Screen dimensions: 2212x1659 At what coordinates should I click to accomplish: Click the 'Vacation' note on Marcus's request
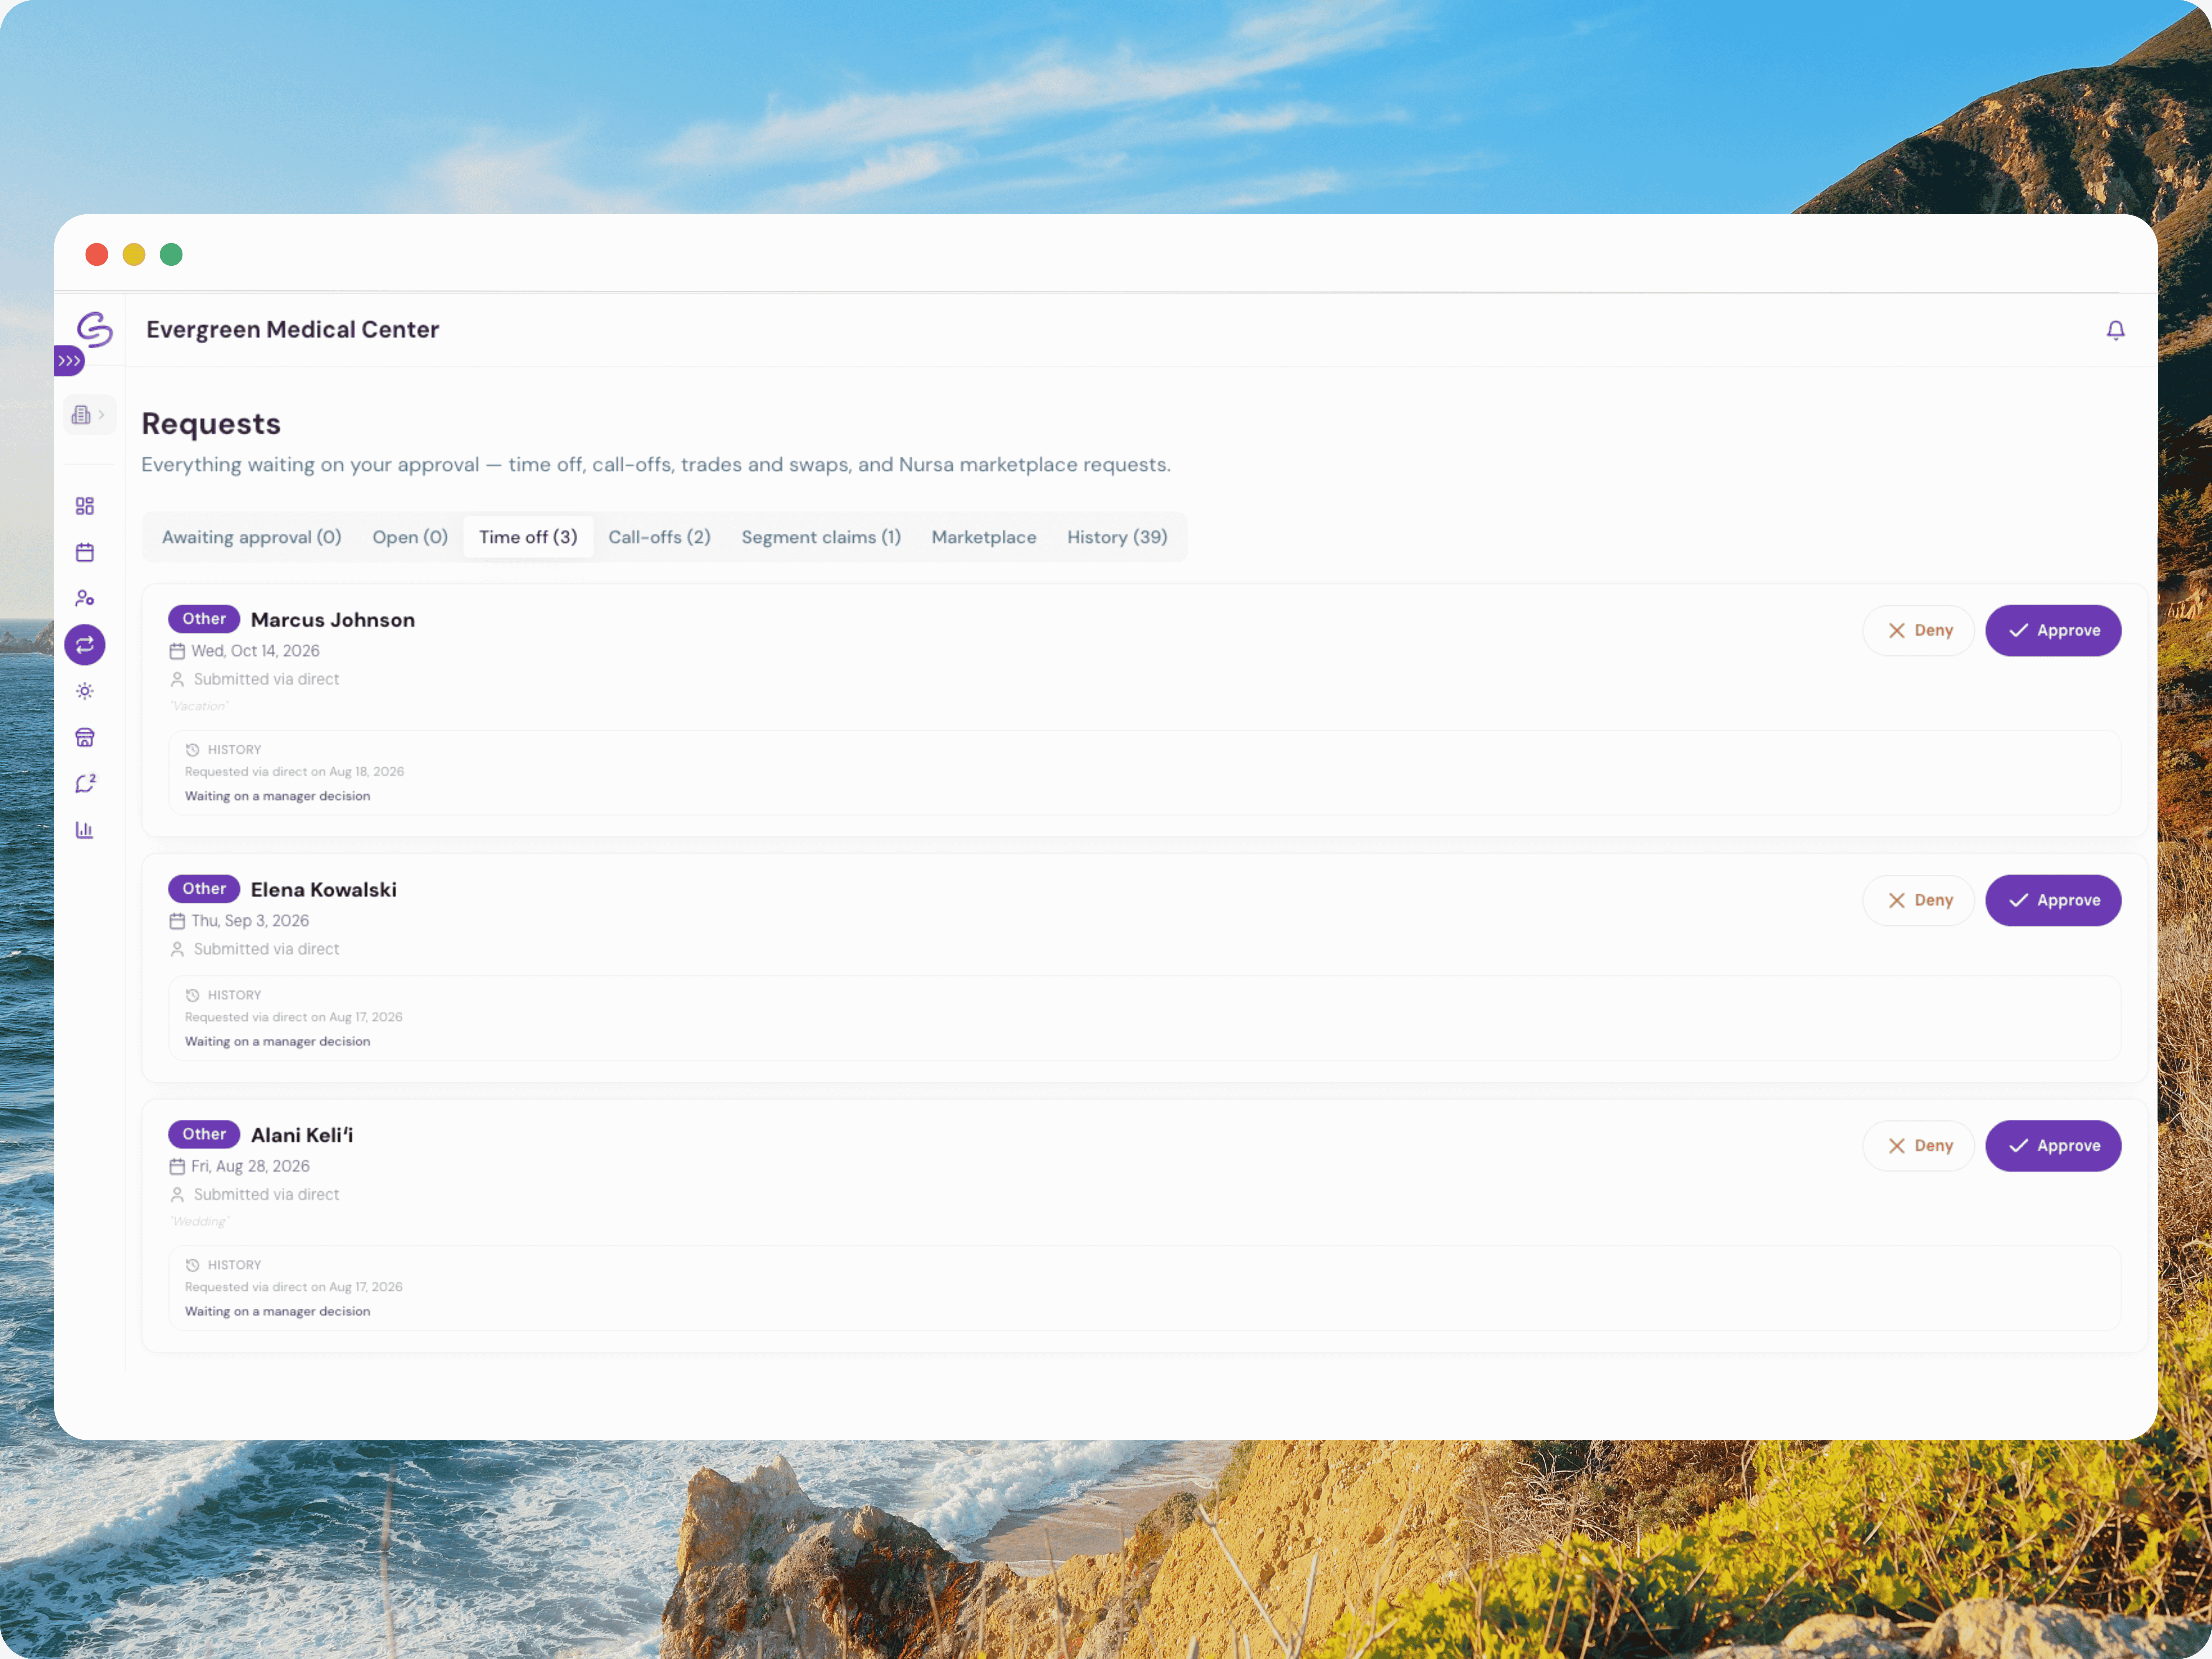pos(199,706)
